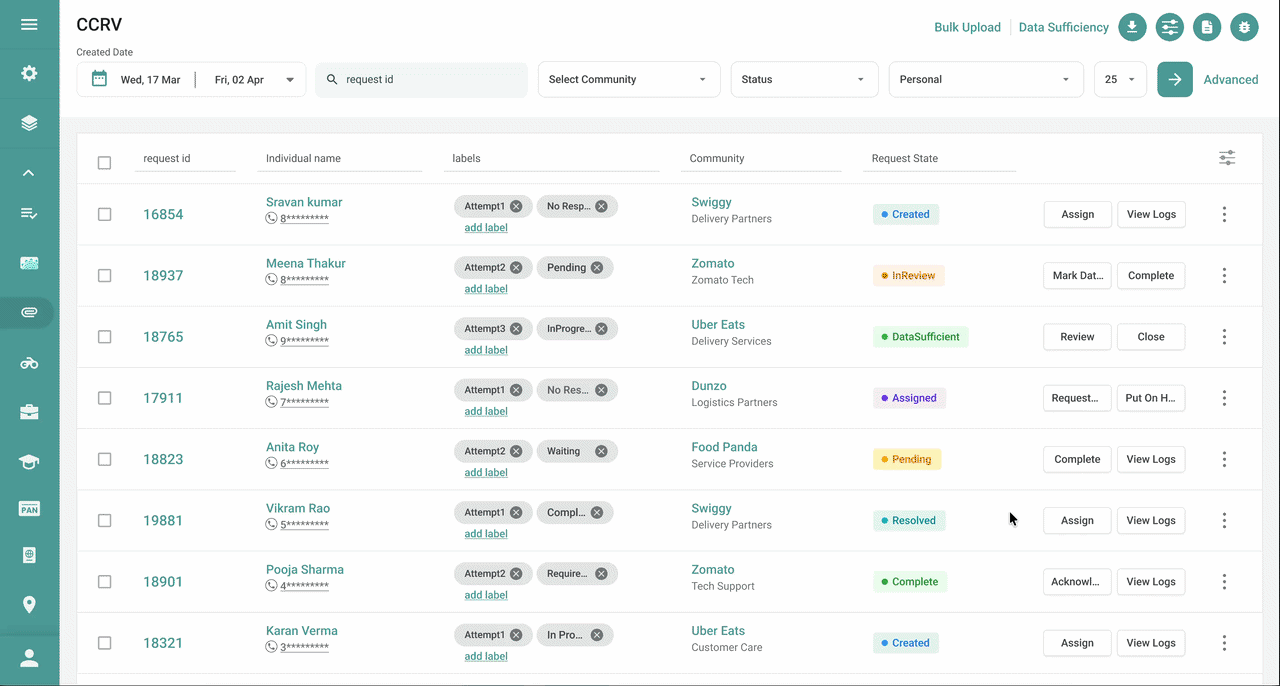Click Assign for Sravan kumar
Screen dimensions: 1280x686
[1077, 214]
